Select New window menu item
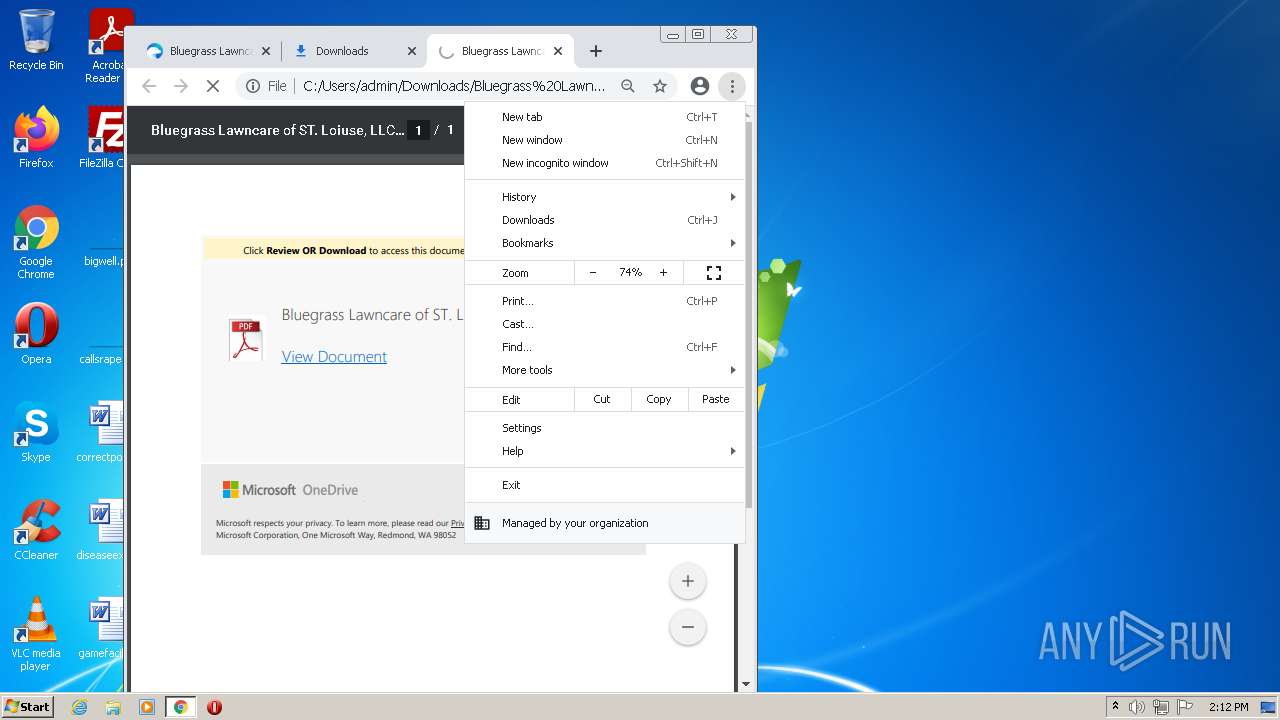Viewport: 1280px width, 720px height. [x=605, y=140]
